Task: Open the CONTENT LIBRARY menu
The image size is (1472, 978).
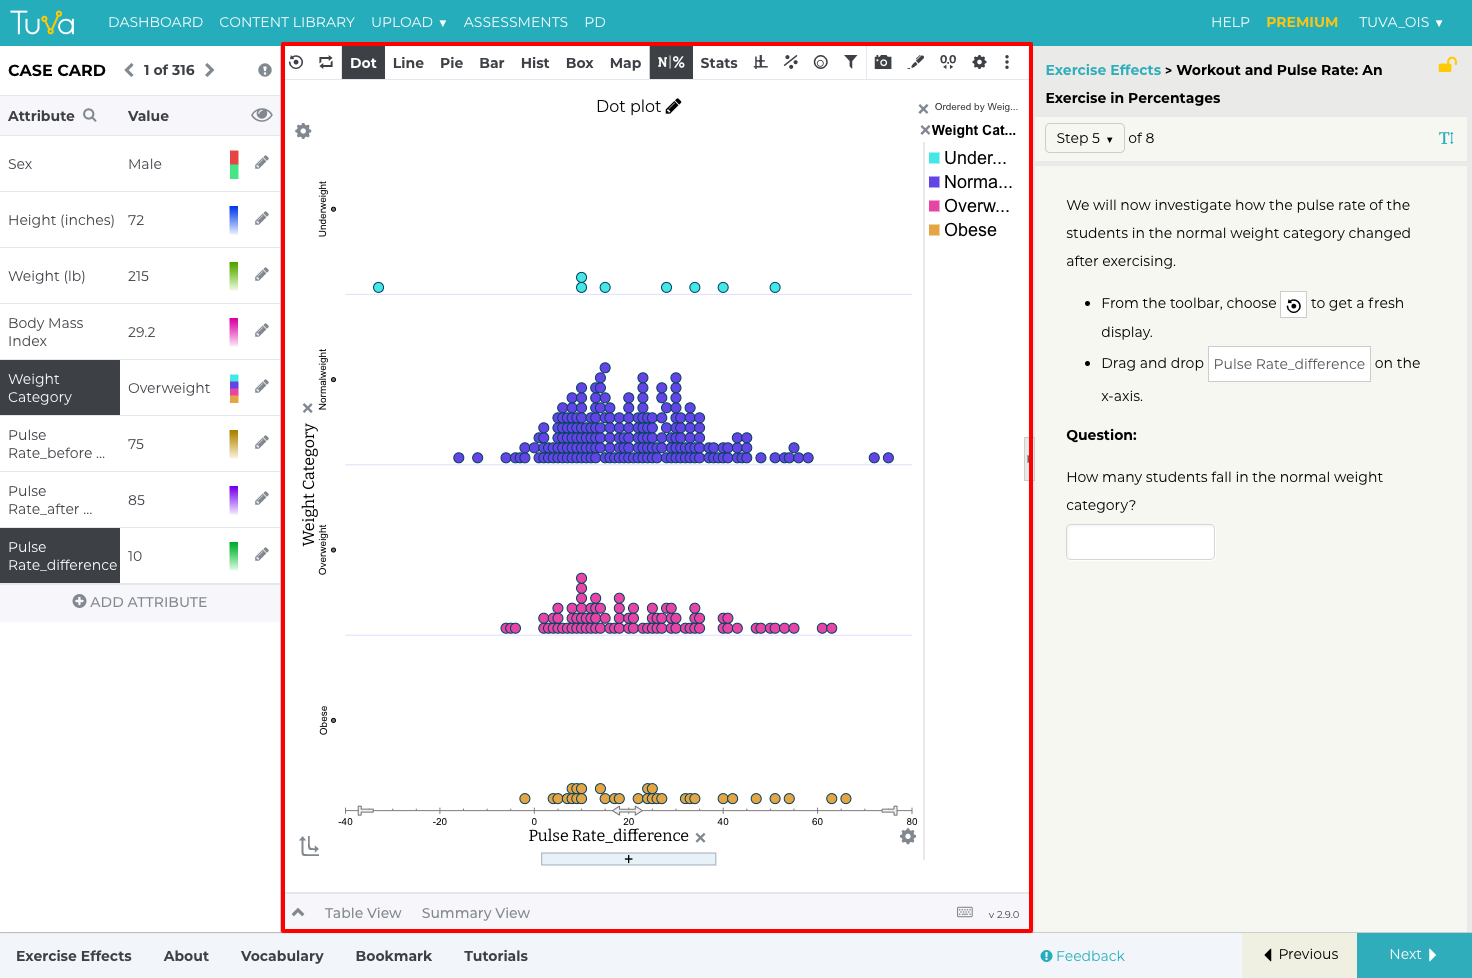Action: point(287,22)
